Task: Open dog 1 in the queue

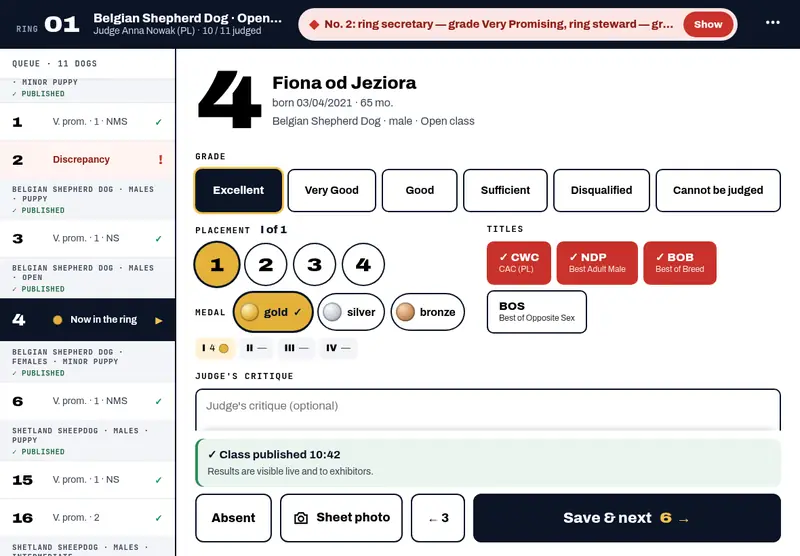Action: pos(87,122)
